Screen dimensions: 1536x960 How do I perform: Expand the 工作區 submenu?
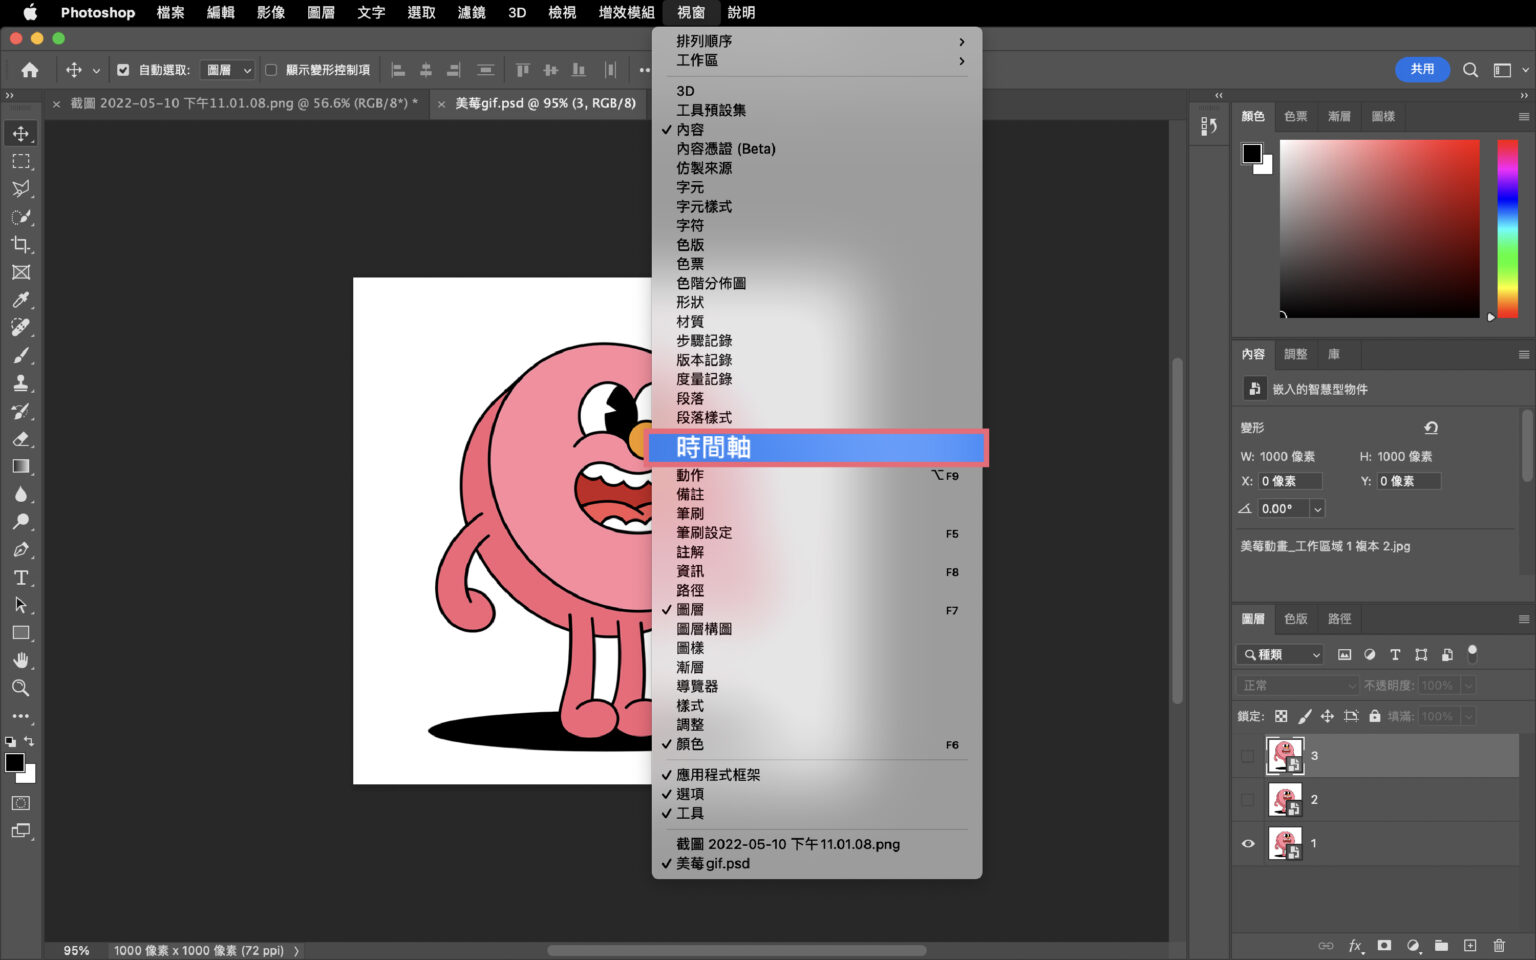click(818, 61)
